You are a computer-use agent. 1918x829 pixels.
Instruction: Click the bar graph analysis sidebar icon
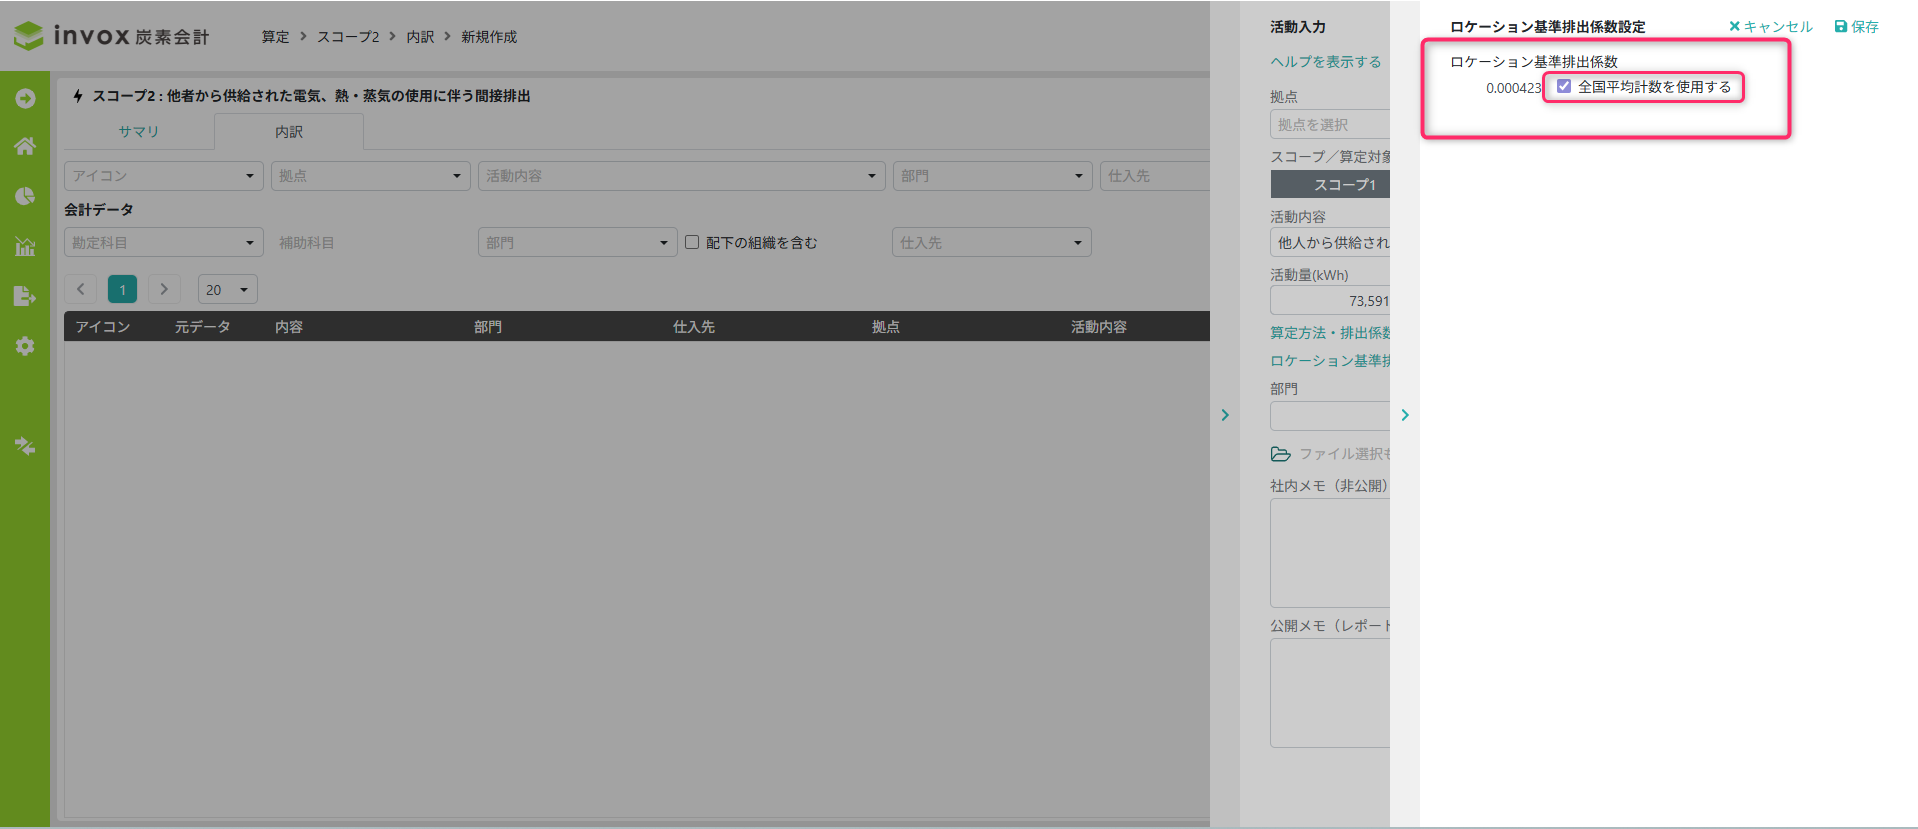[x=25, y=246]
